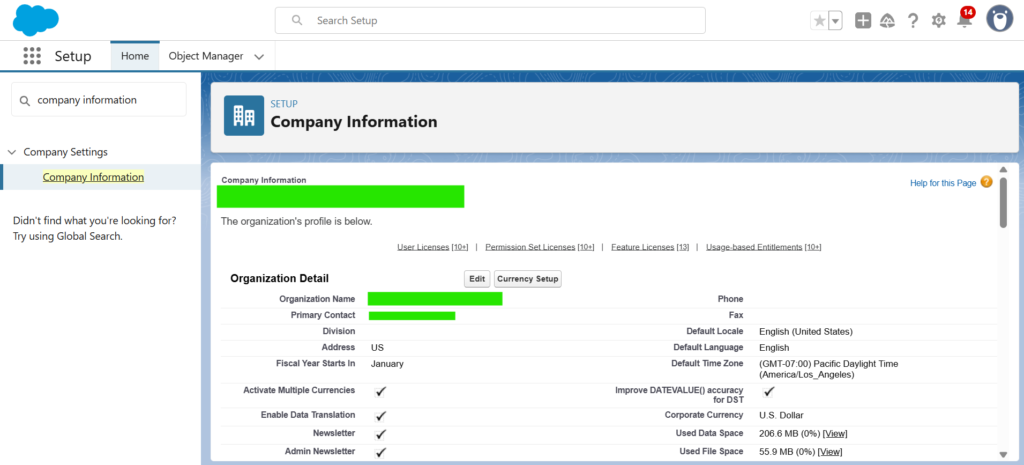The image size is (1024, 465).
Task: Click the U.S. Dollar corporate currency value
Action: point(781,415)
